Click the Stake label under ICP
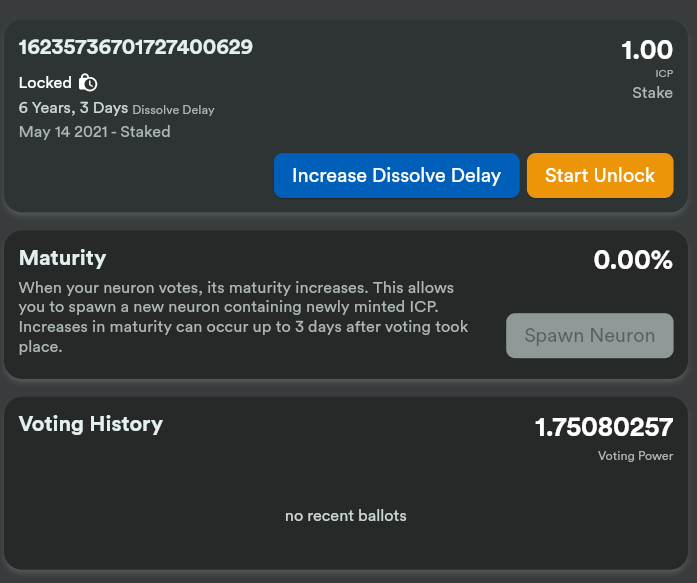The width and height of the screenshot is (697, 583). coord(652,93)
